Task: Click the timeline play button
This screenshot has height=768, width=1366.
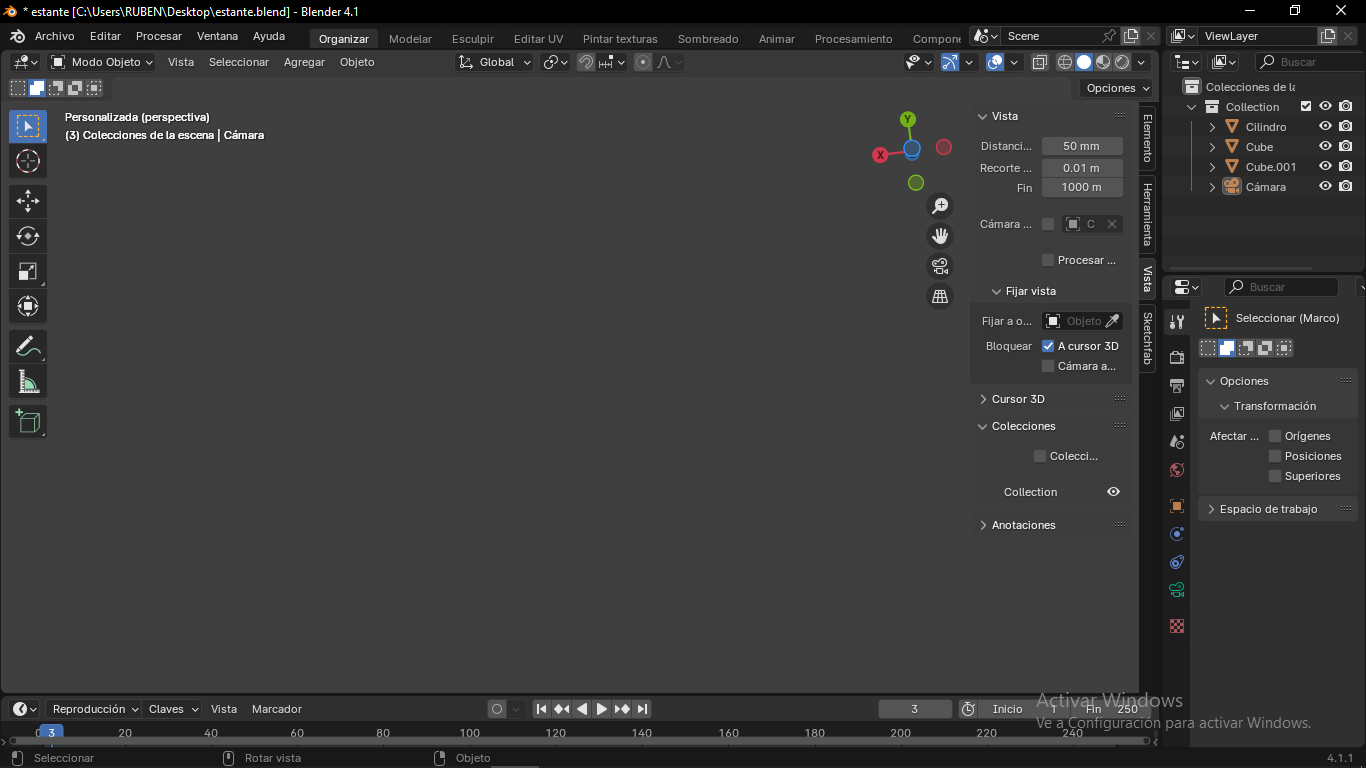Action: pyautogui.click(x=602, y=709)
